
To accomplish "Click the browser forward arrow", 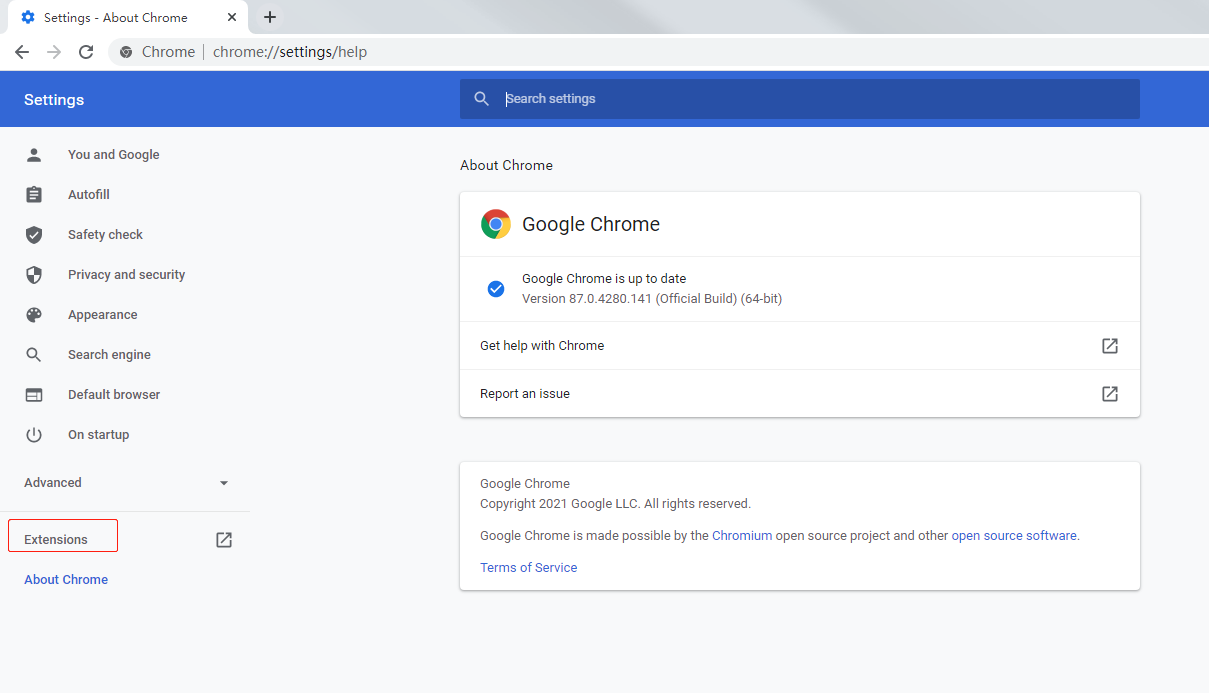I will 54,52.
